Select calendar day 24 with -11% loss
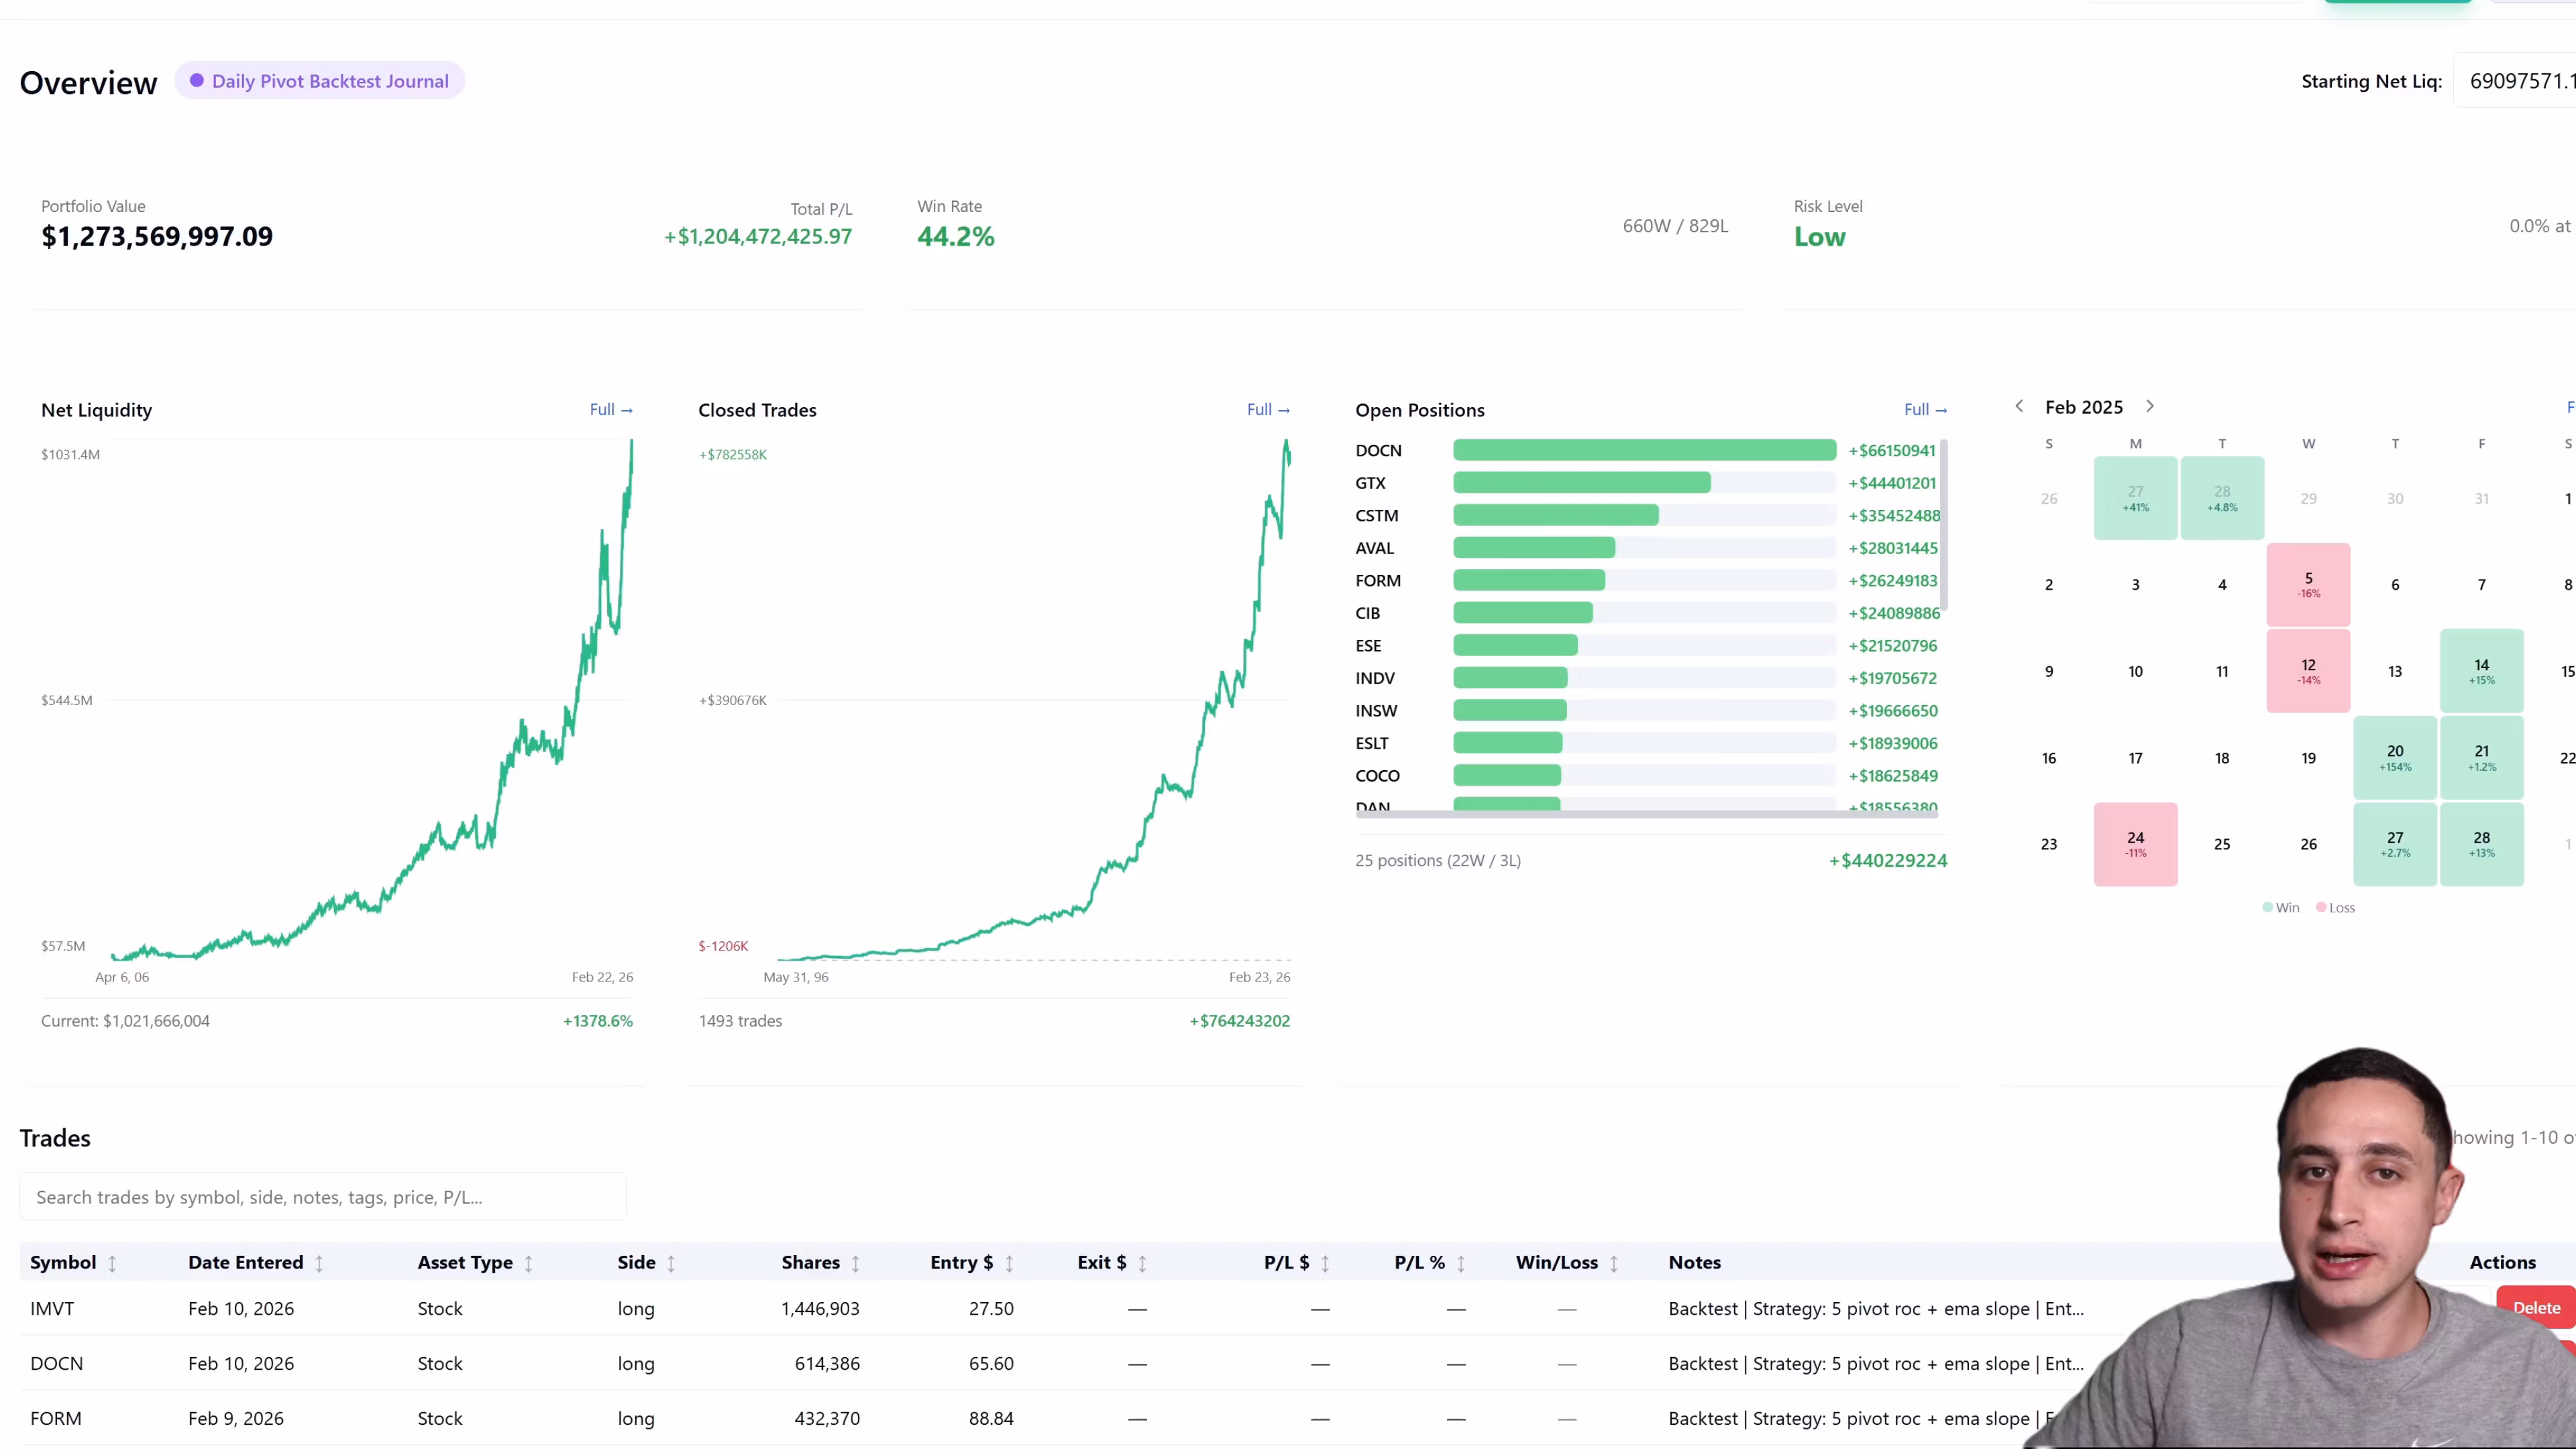Viewport: 2576px width, 1449px height. click(x=2135, y=844)
